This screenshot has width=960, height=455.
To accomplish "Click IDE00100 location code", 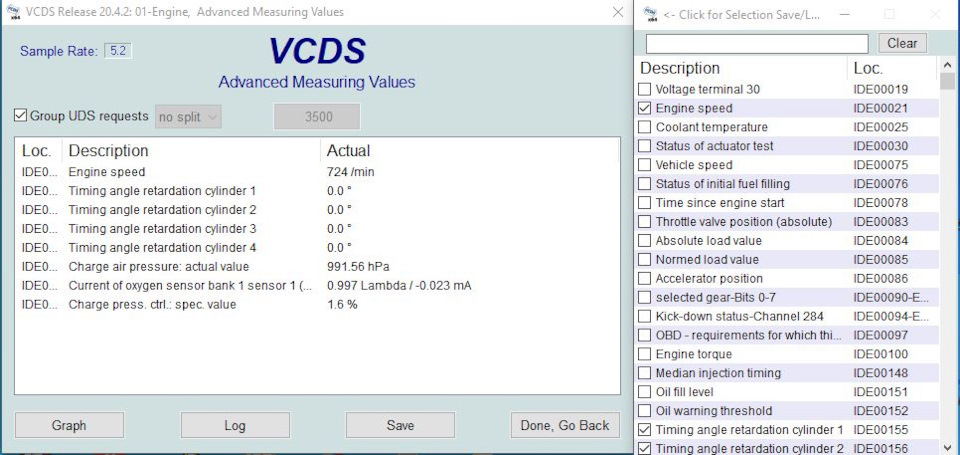I will click(x=880, y=354).
